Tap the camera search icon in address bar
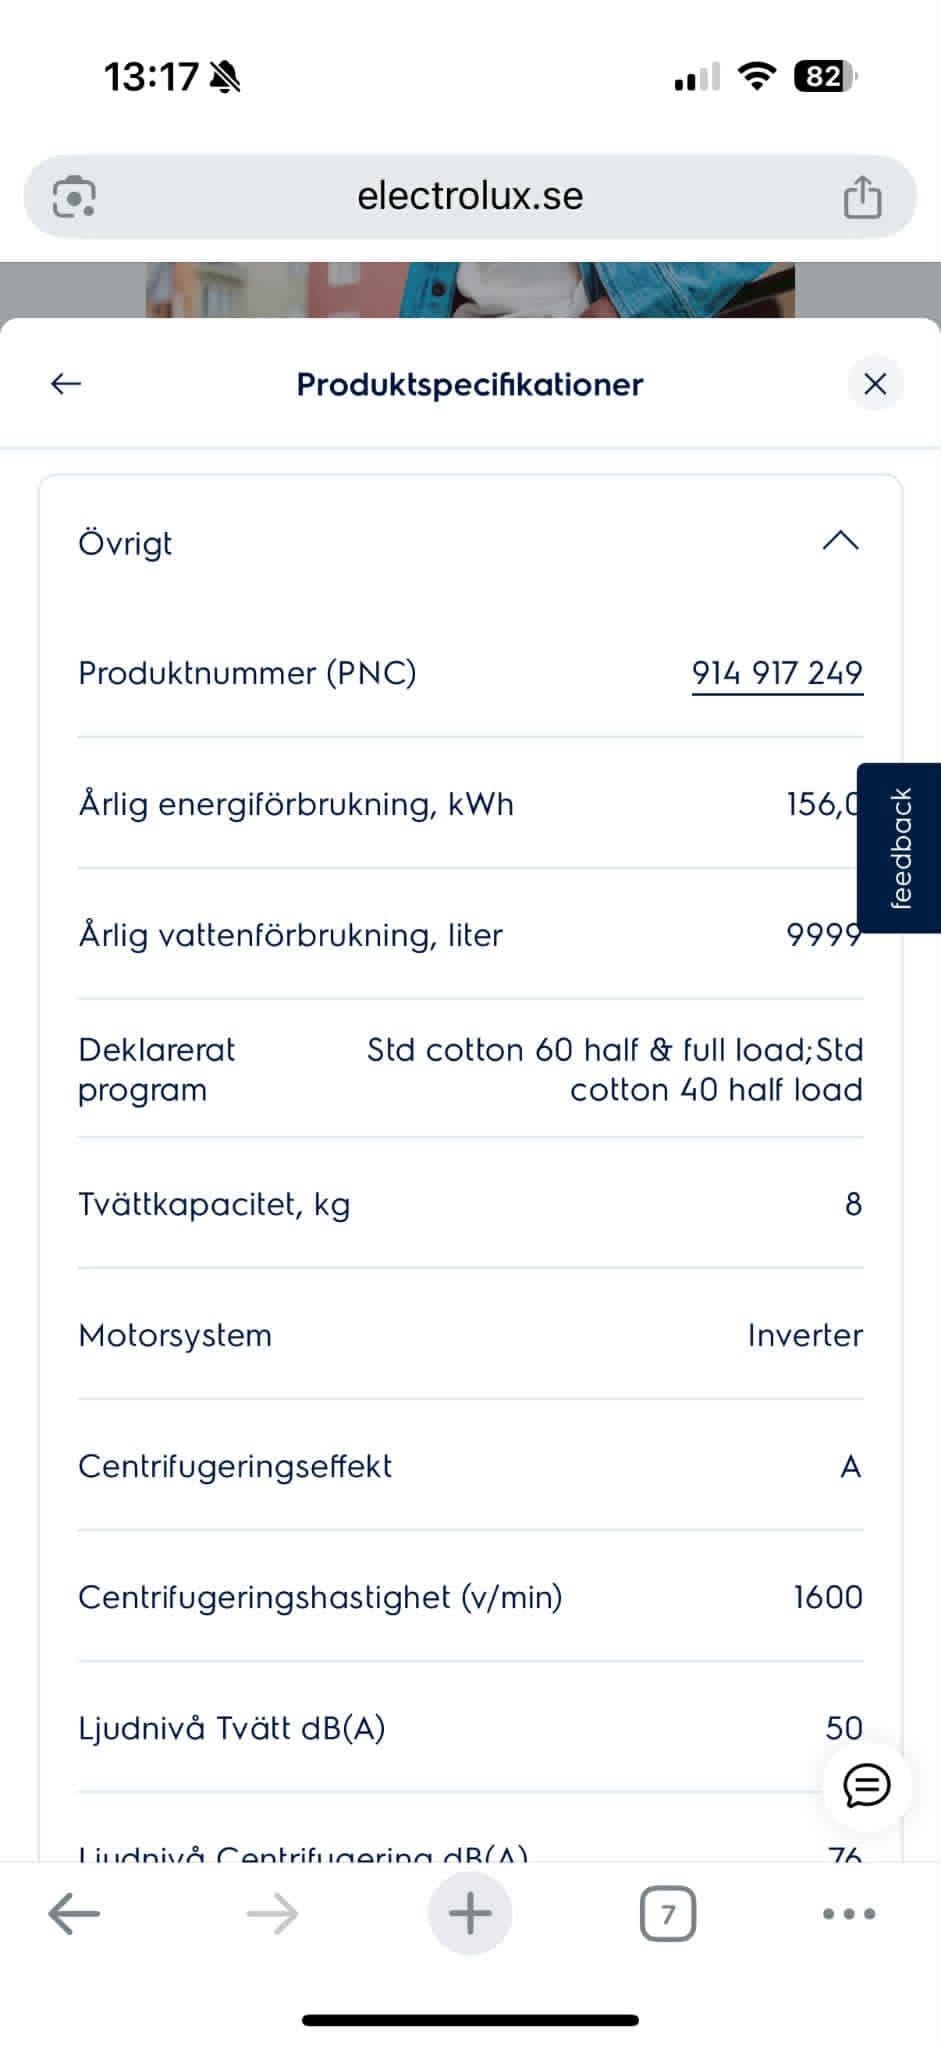941x2045 pixels. pyautogui.click(x=74, y=196)
